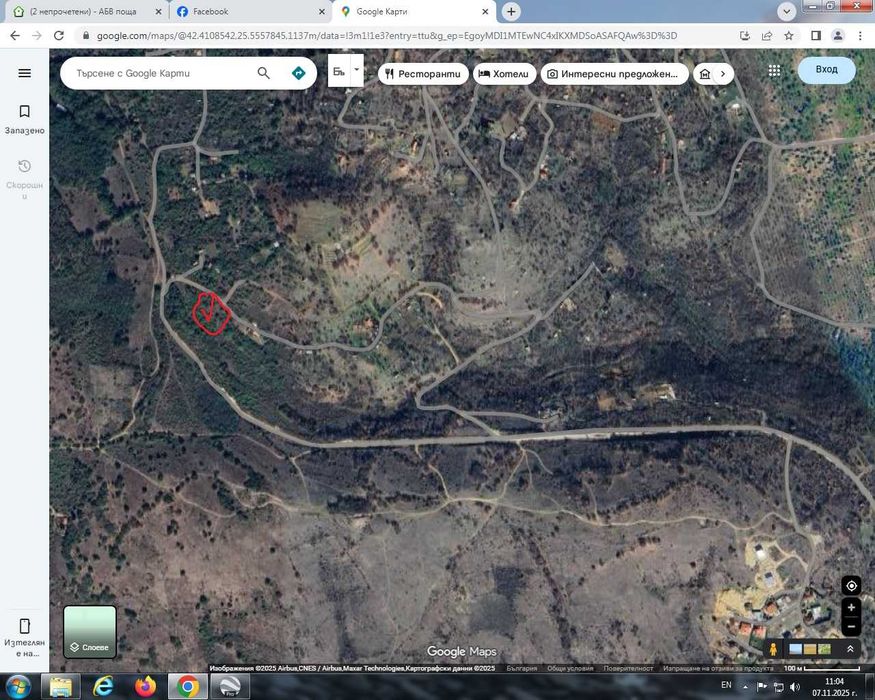Pick the Street View pegman
This screenshot has width=875, height=700.
(x=773, y=649)
